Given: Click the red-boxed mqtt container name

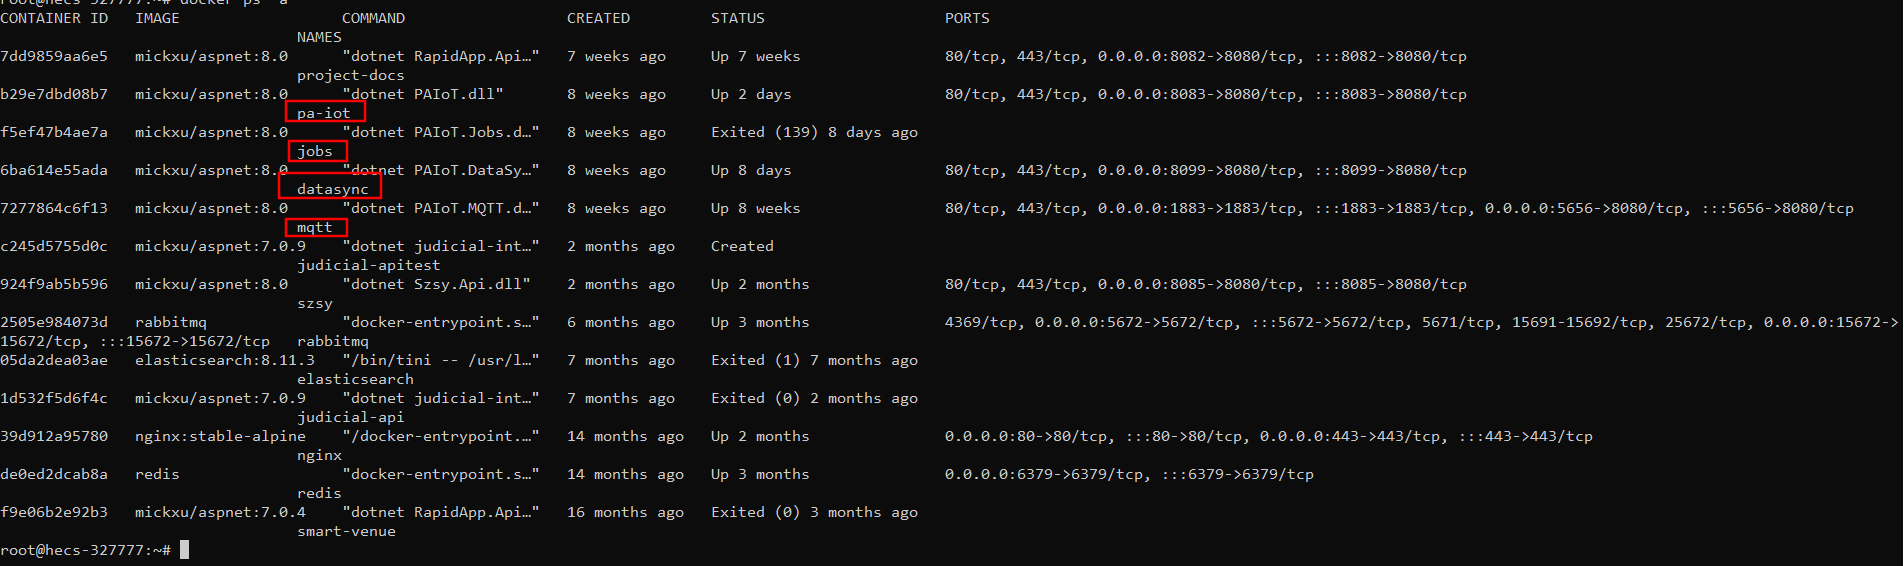Looking at the screenshot, I should (x=315, y=227).
